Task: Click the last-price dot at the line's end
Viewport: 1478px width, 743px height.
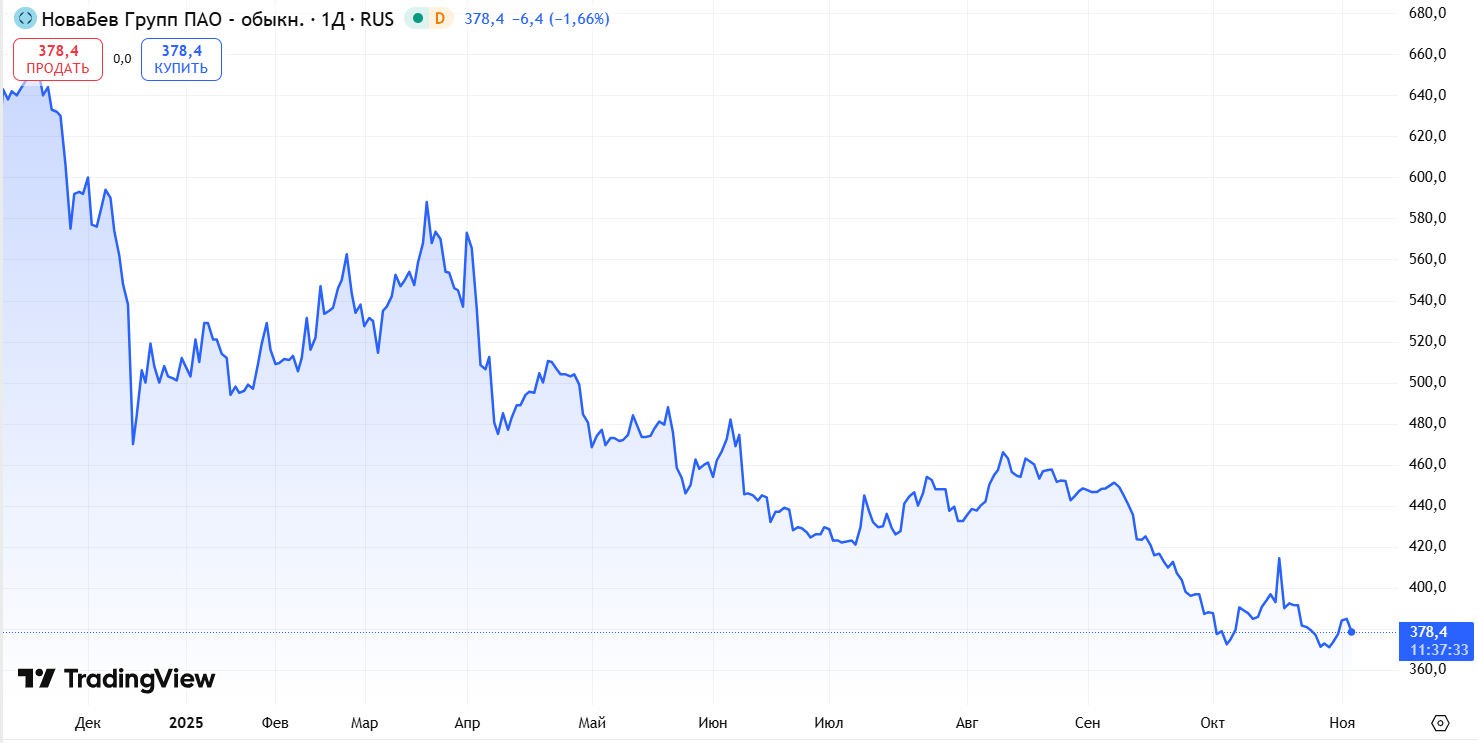Action: (x=1351, y=631)
